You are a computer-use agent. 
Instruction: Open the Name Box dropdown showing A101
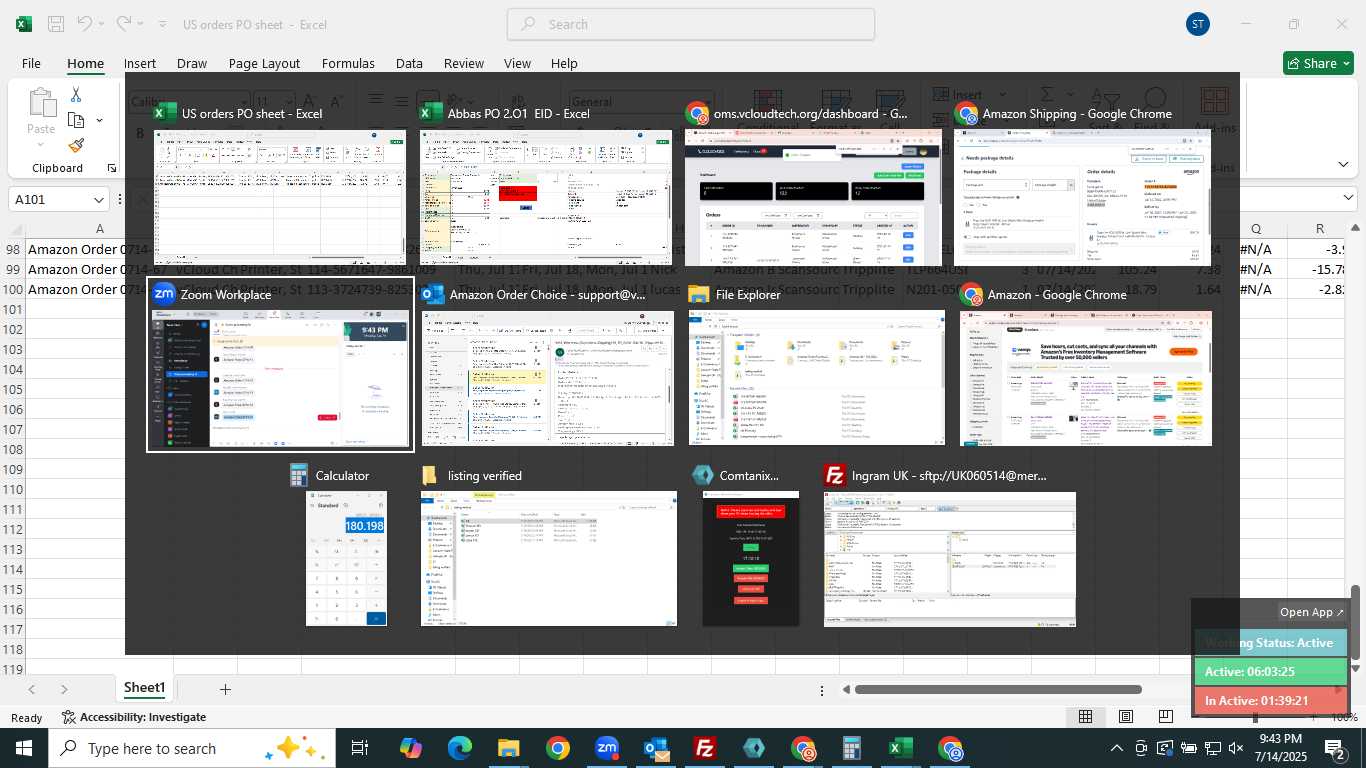click(99, 200)
